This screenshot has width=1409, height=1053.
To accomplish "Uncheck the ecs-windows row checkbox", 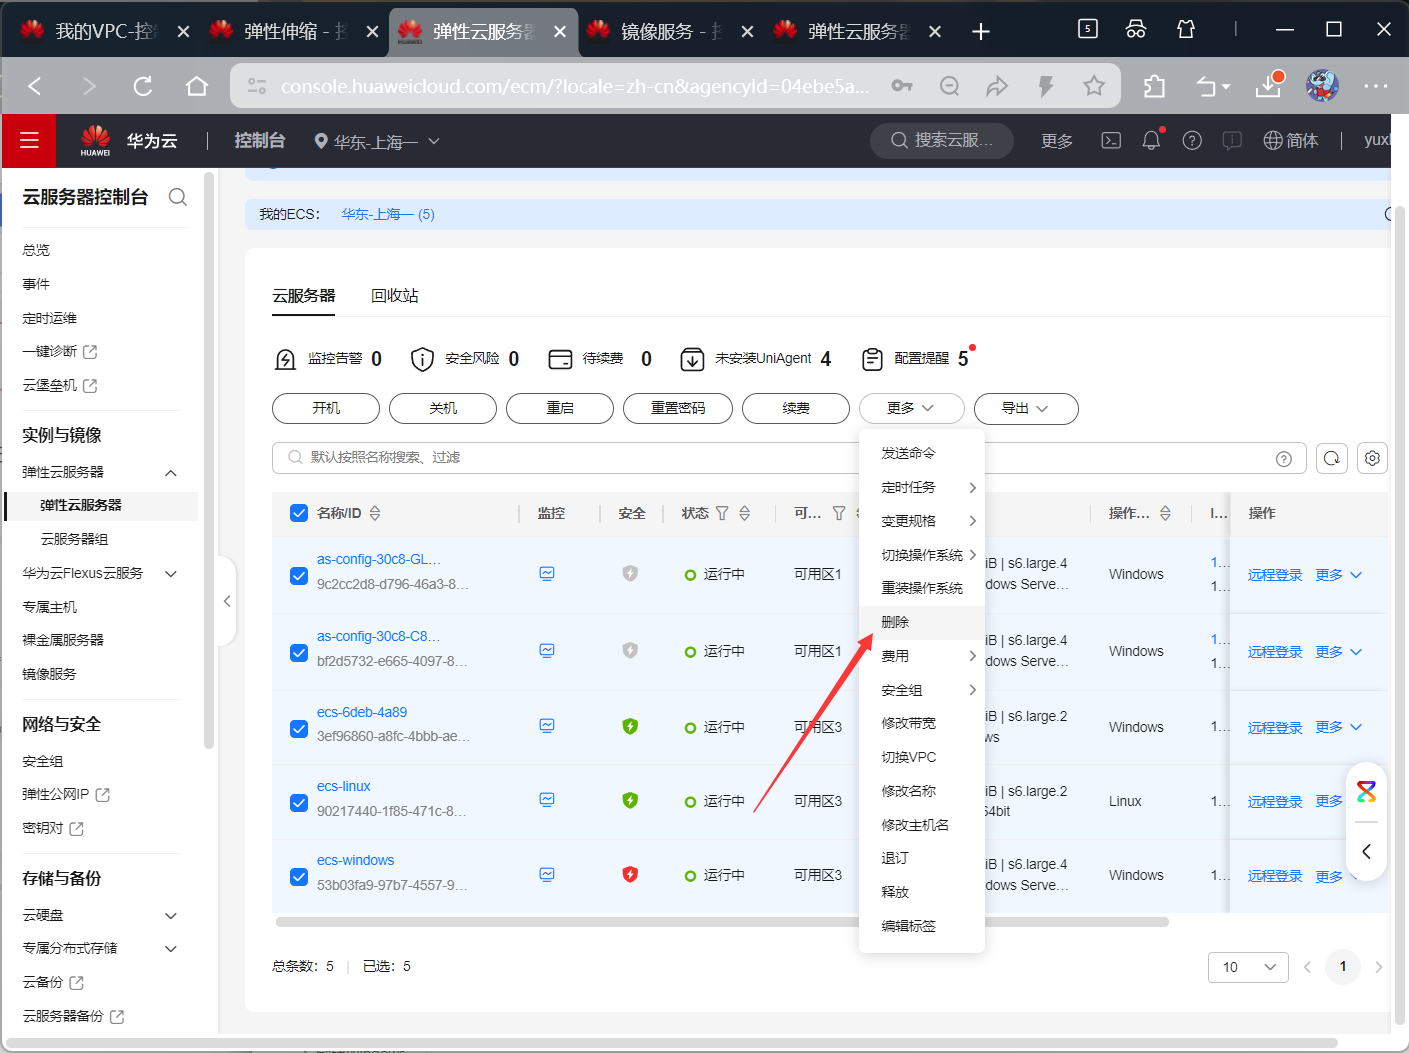I will click(299, 877).
